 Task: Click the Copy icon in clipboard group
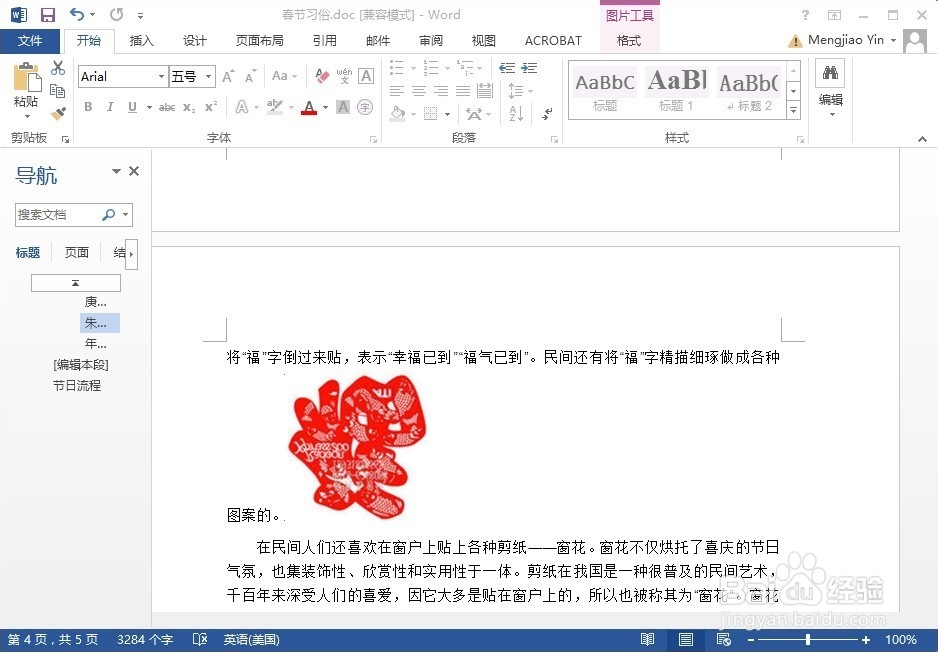tap(57, 91)
